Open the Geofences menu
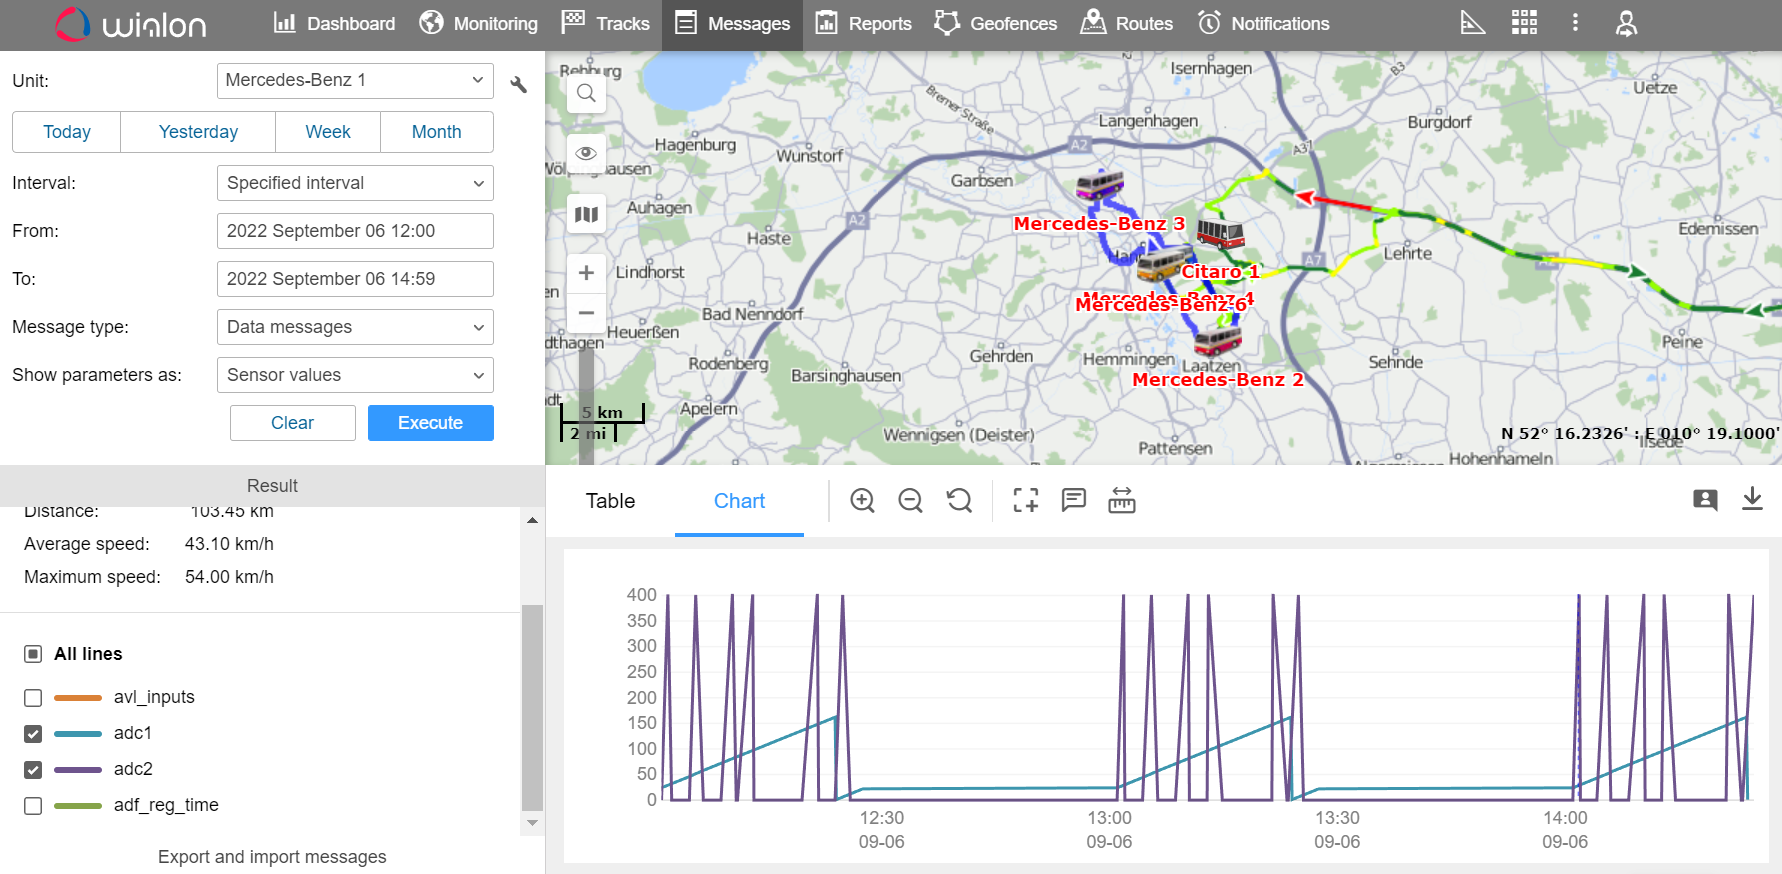The height and width of the screenshot is (874, 1782). pyautogui.click(x=996, y=23)
